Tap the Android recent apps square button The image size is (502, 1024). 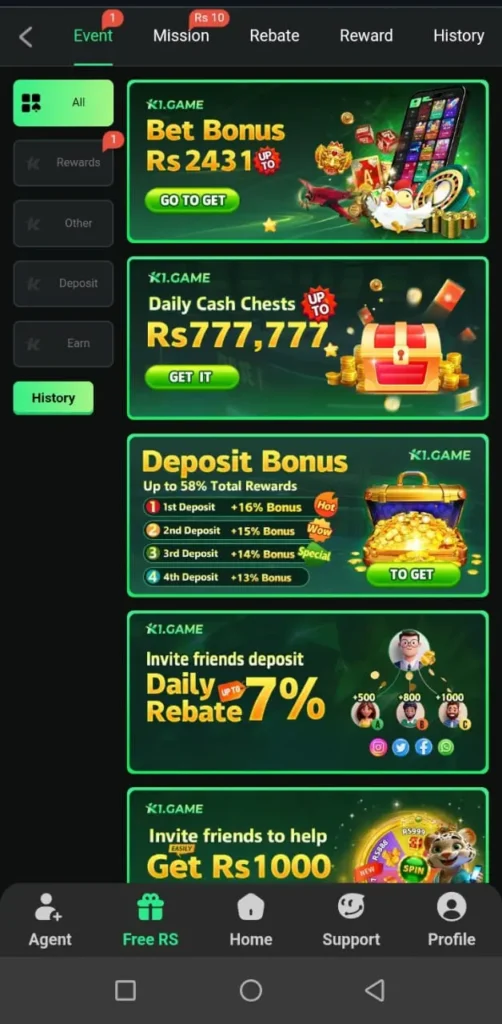pyautogui.click(x=125, y=991)
